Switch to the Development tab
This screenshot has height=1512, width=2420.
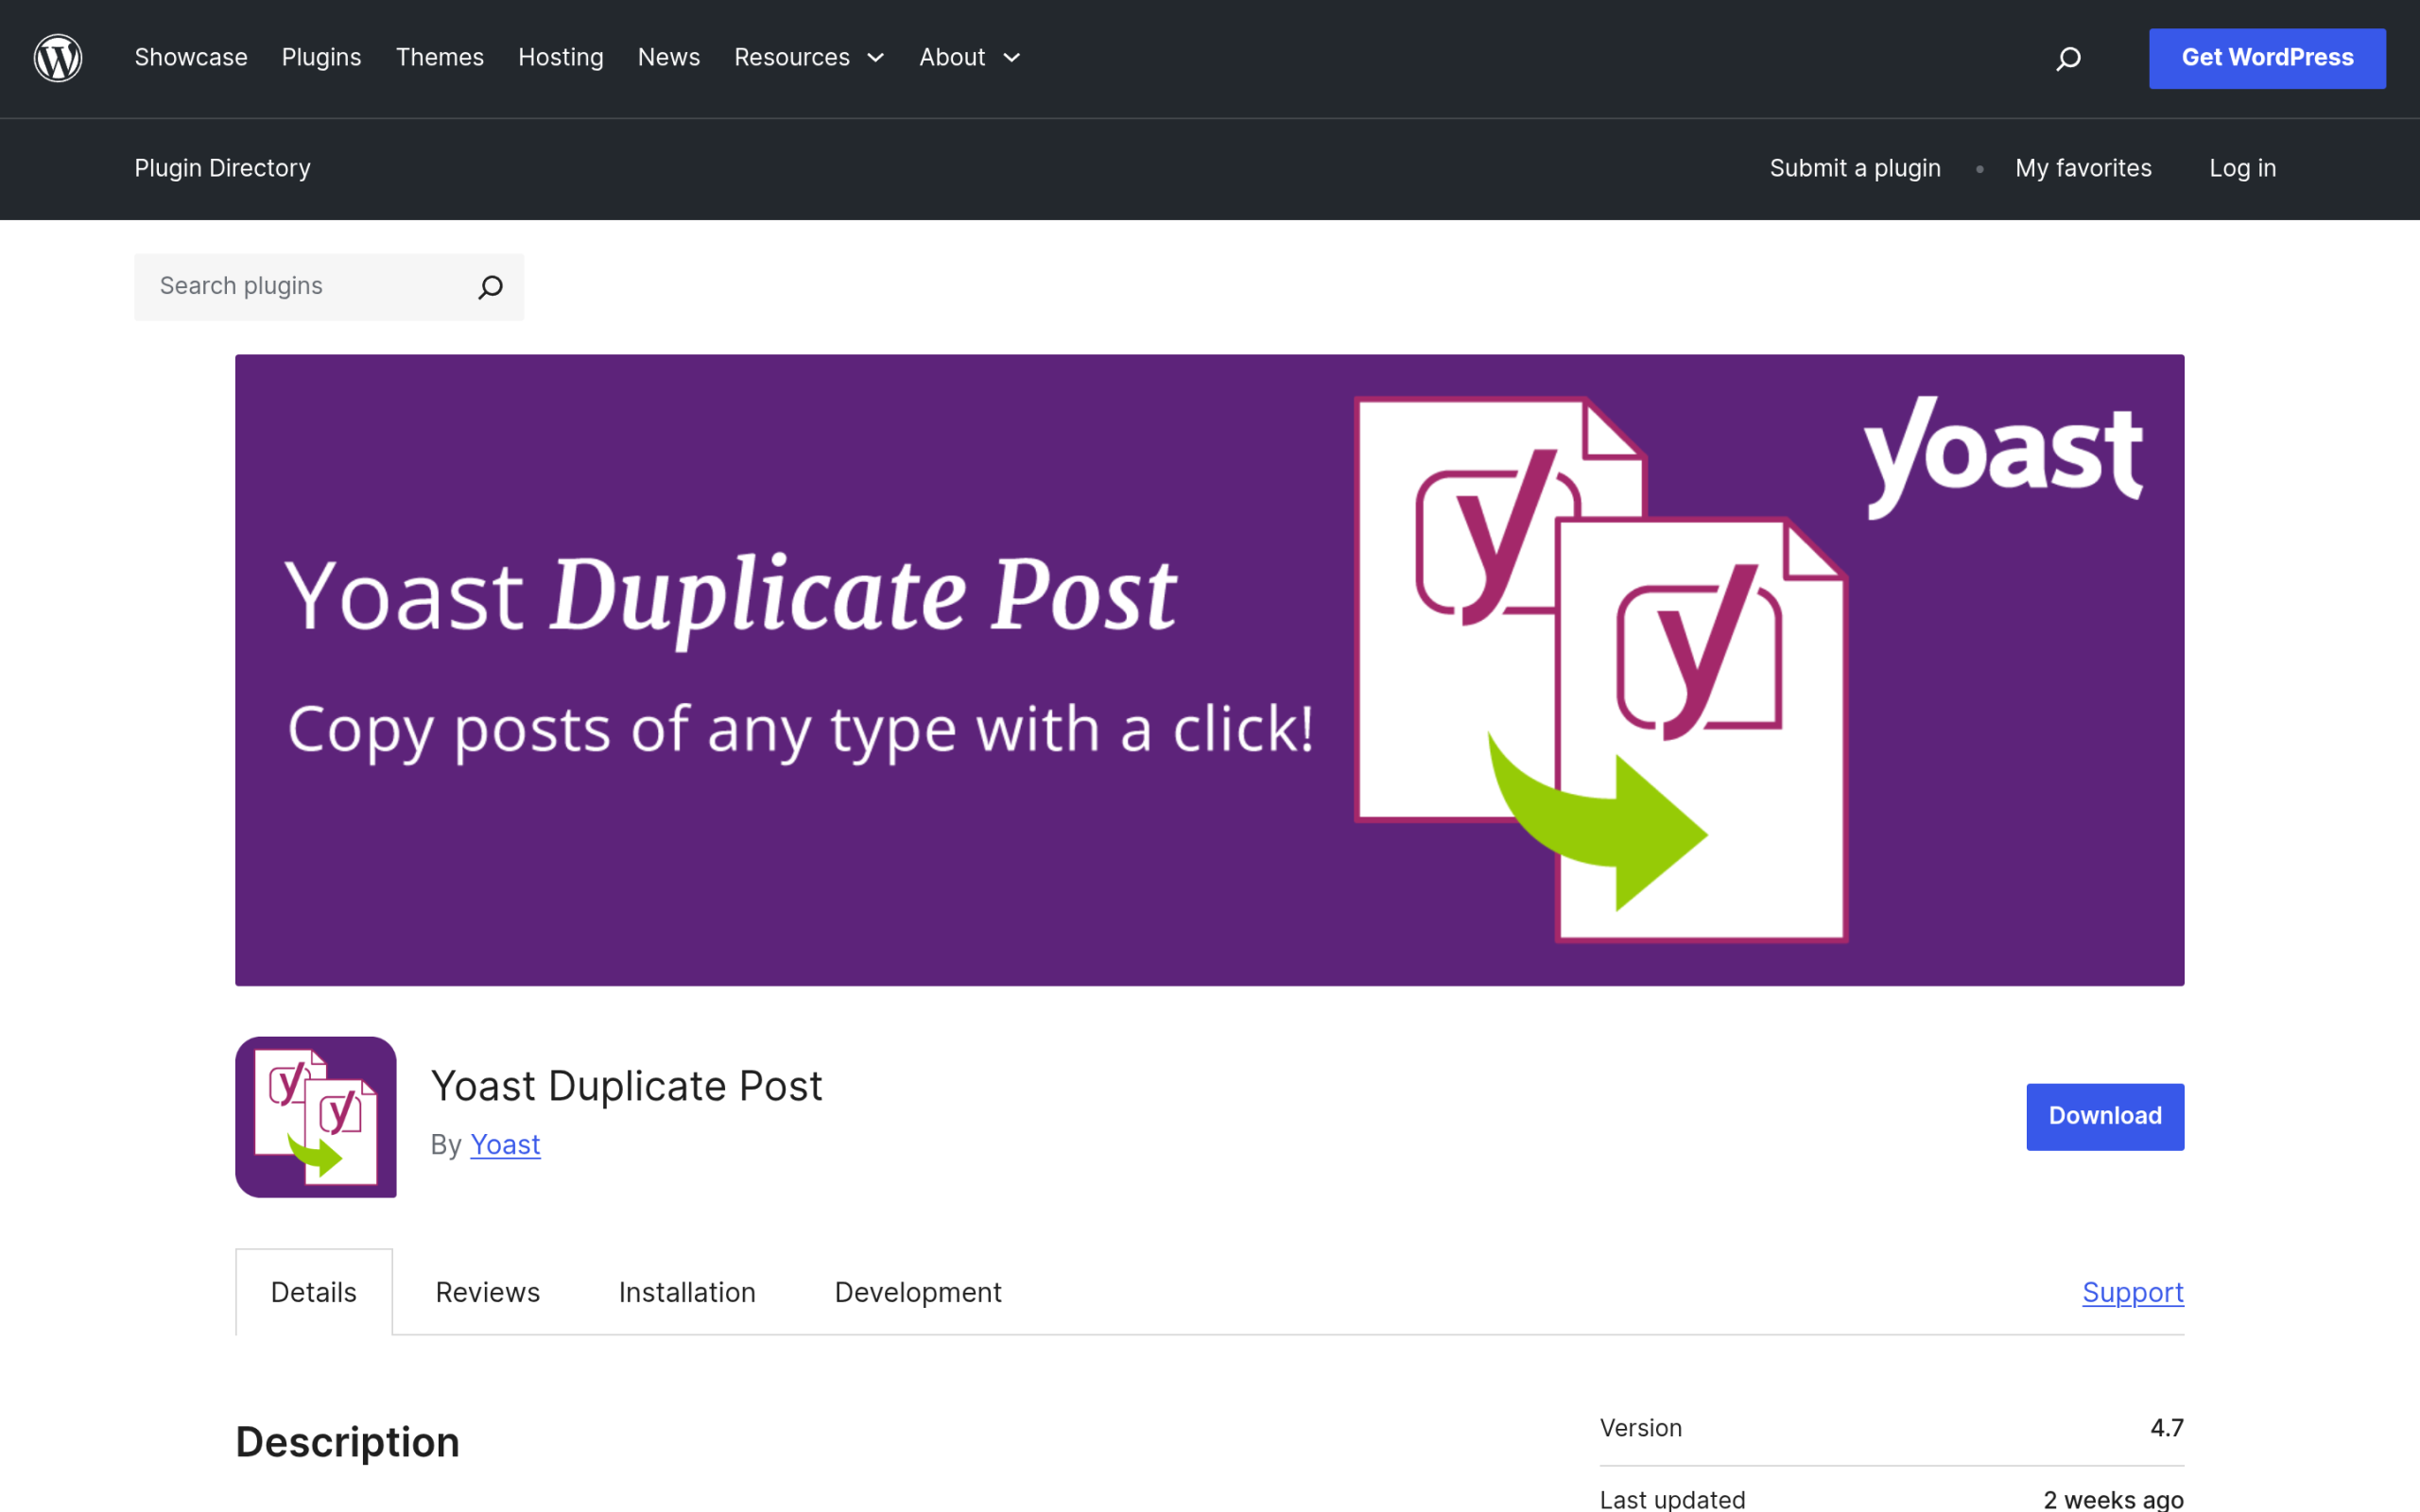click(x=918, y=1292)
